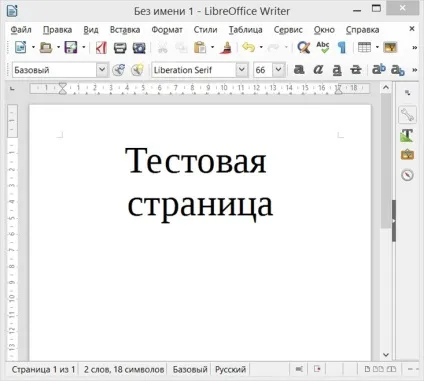Viewport: 424px width, 381px height.
Task: Close the document with menu bar X
Action: tap(412, 29)
